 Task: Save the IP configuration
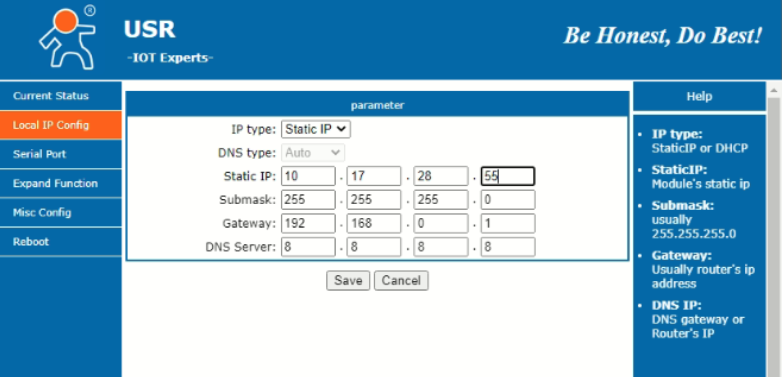(x=348, y=281)
